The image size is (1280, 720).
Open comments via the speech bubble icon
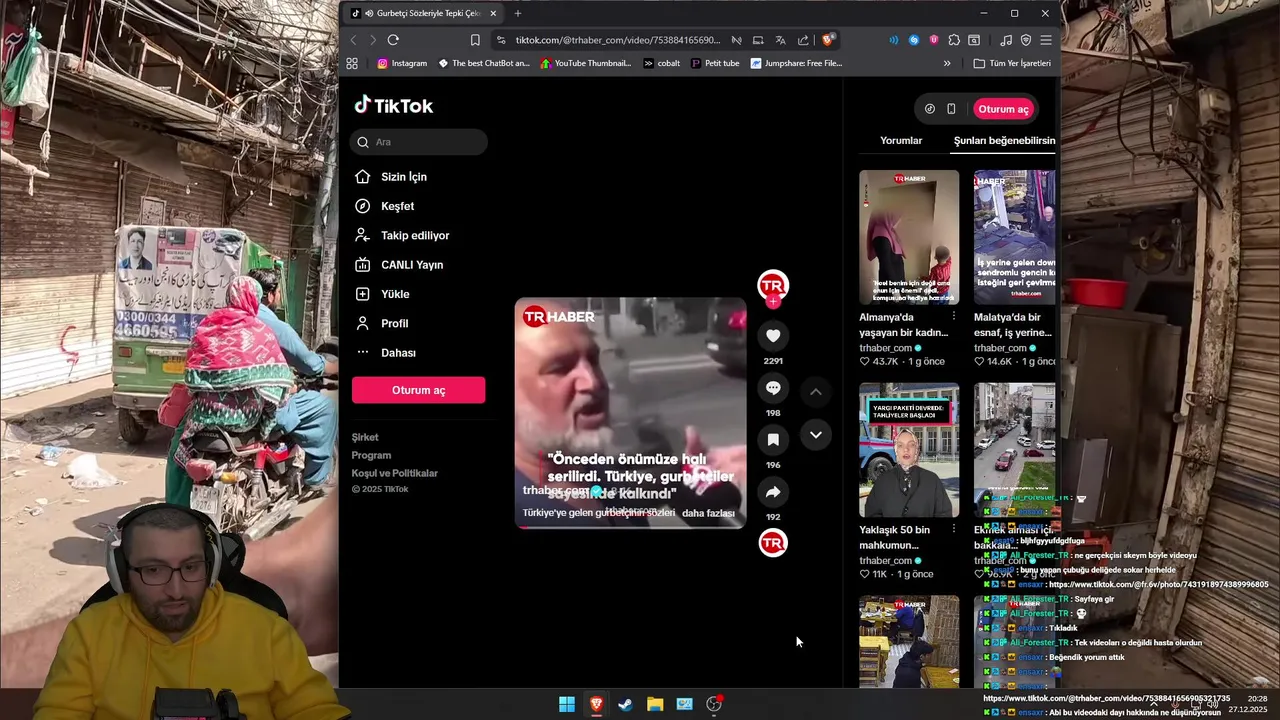(x=773, y=388)
